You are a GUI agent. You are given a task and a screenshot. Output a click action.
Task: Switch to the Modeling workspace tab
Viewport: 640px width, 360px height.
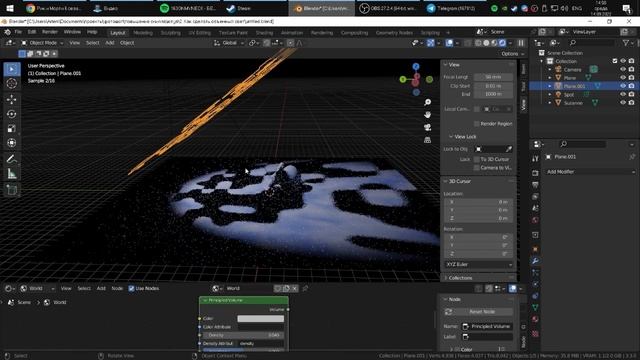143,33
